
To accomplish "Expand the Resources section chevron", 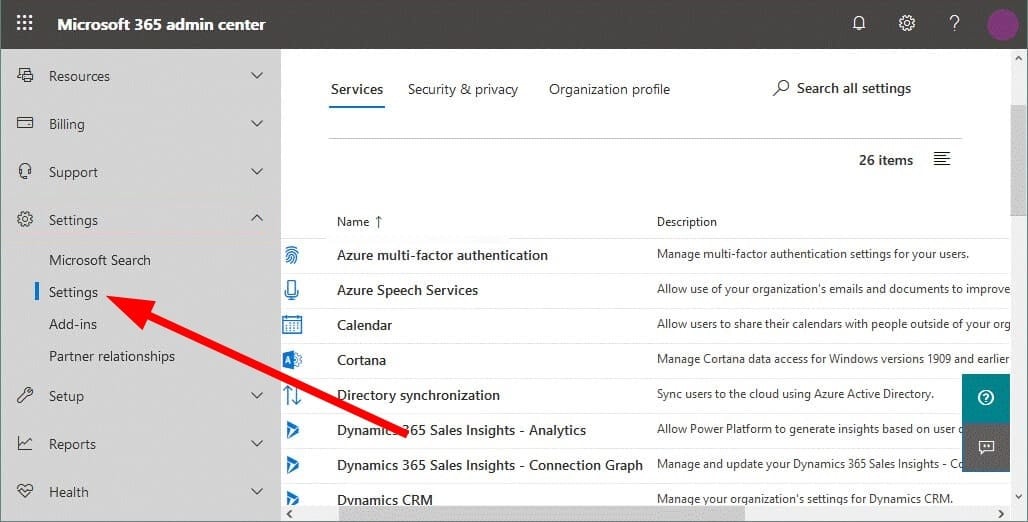I will click(257, 75).
